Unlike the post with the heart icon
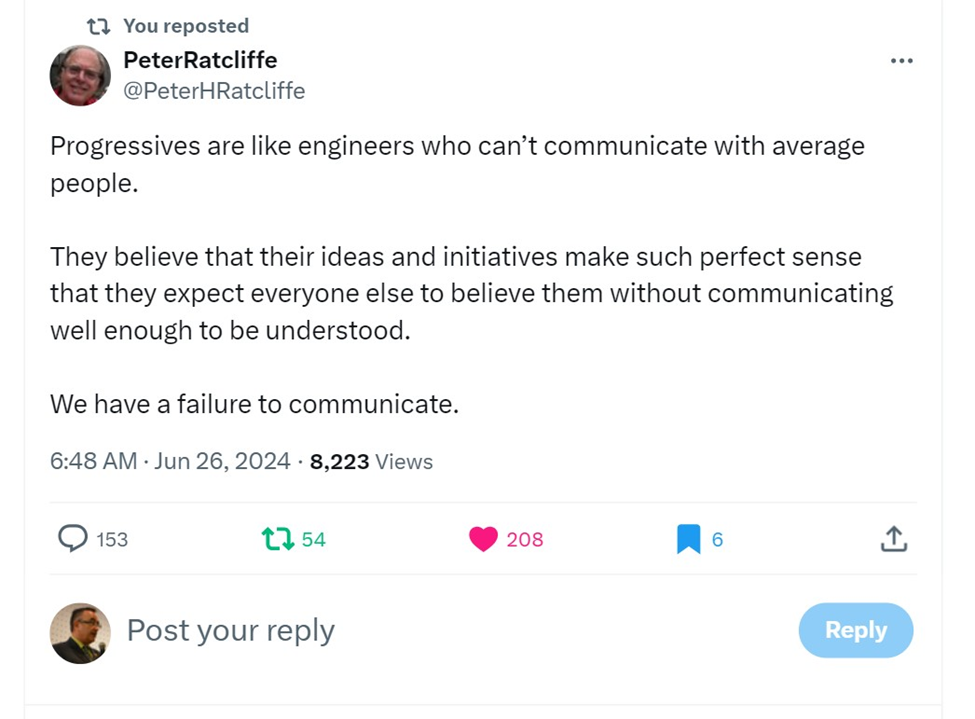The image size is (975, 719). point(483,539)
